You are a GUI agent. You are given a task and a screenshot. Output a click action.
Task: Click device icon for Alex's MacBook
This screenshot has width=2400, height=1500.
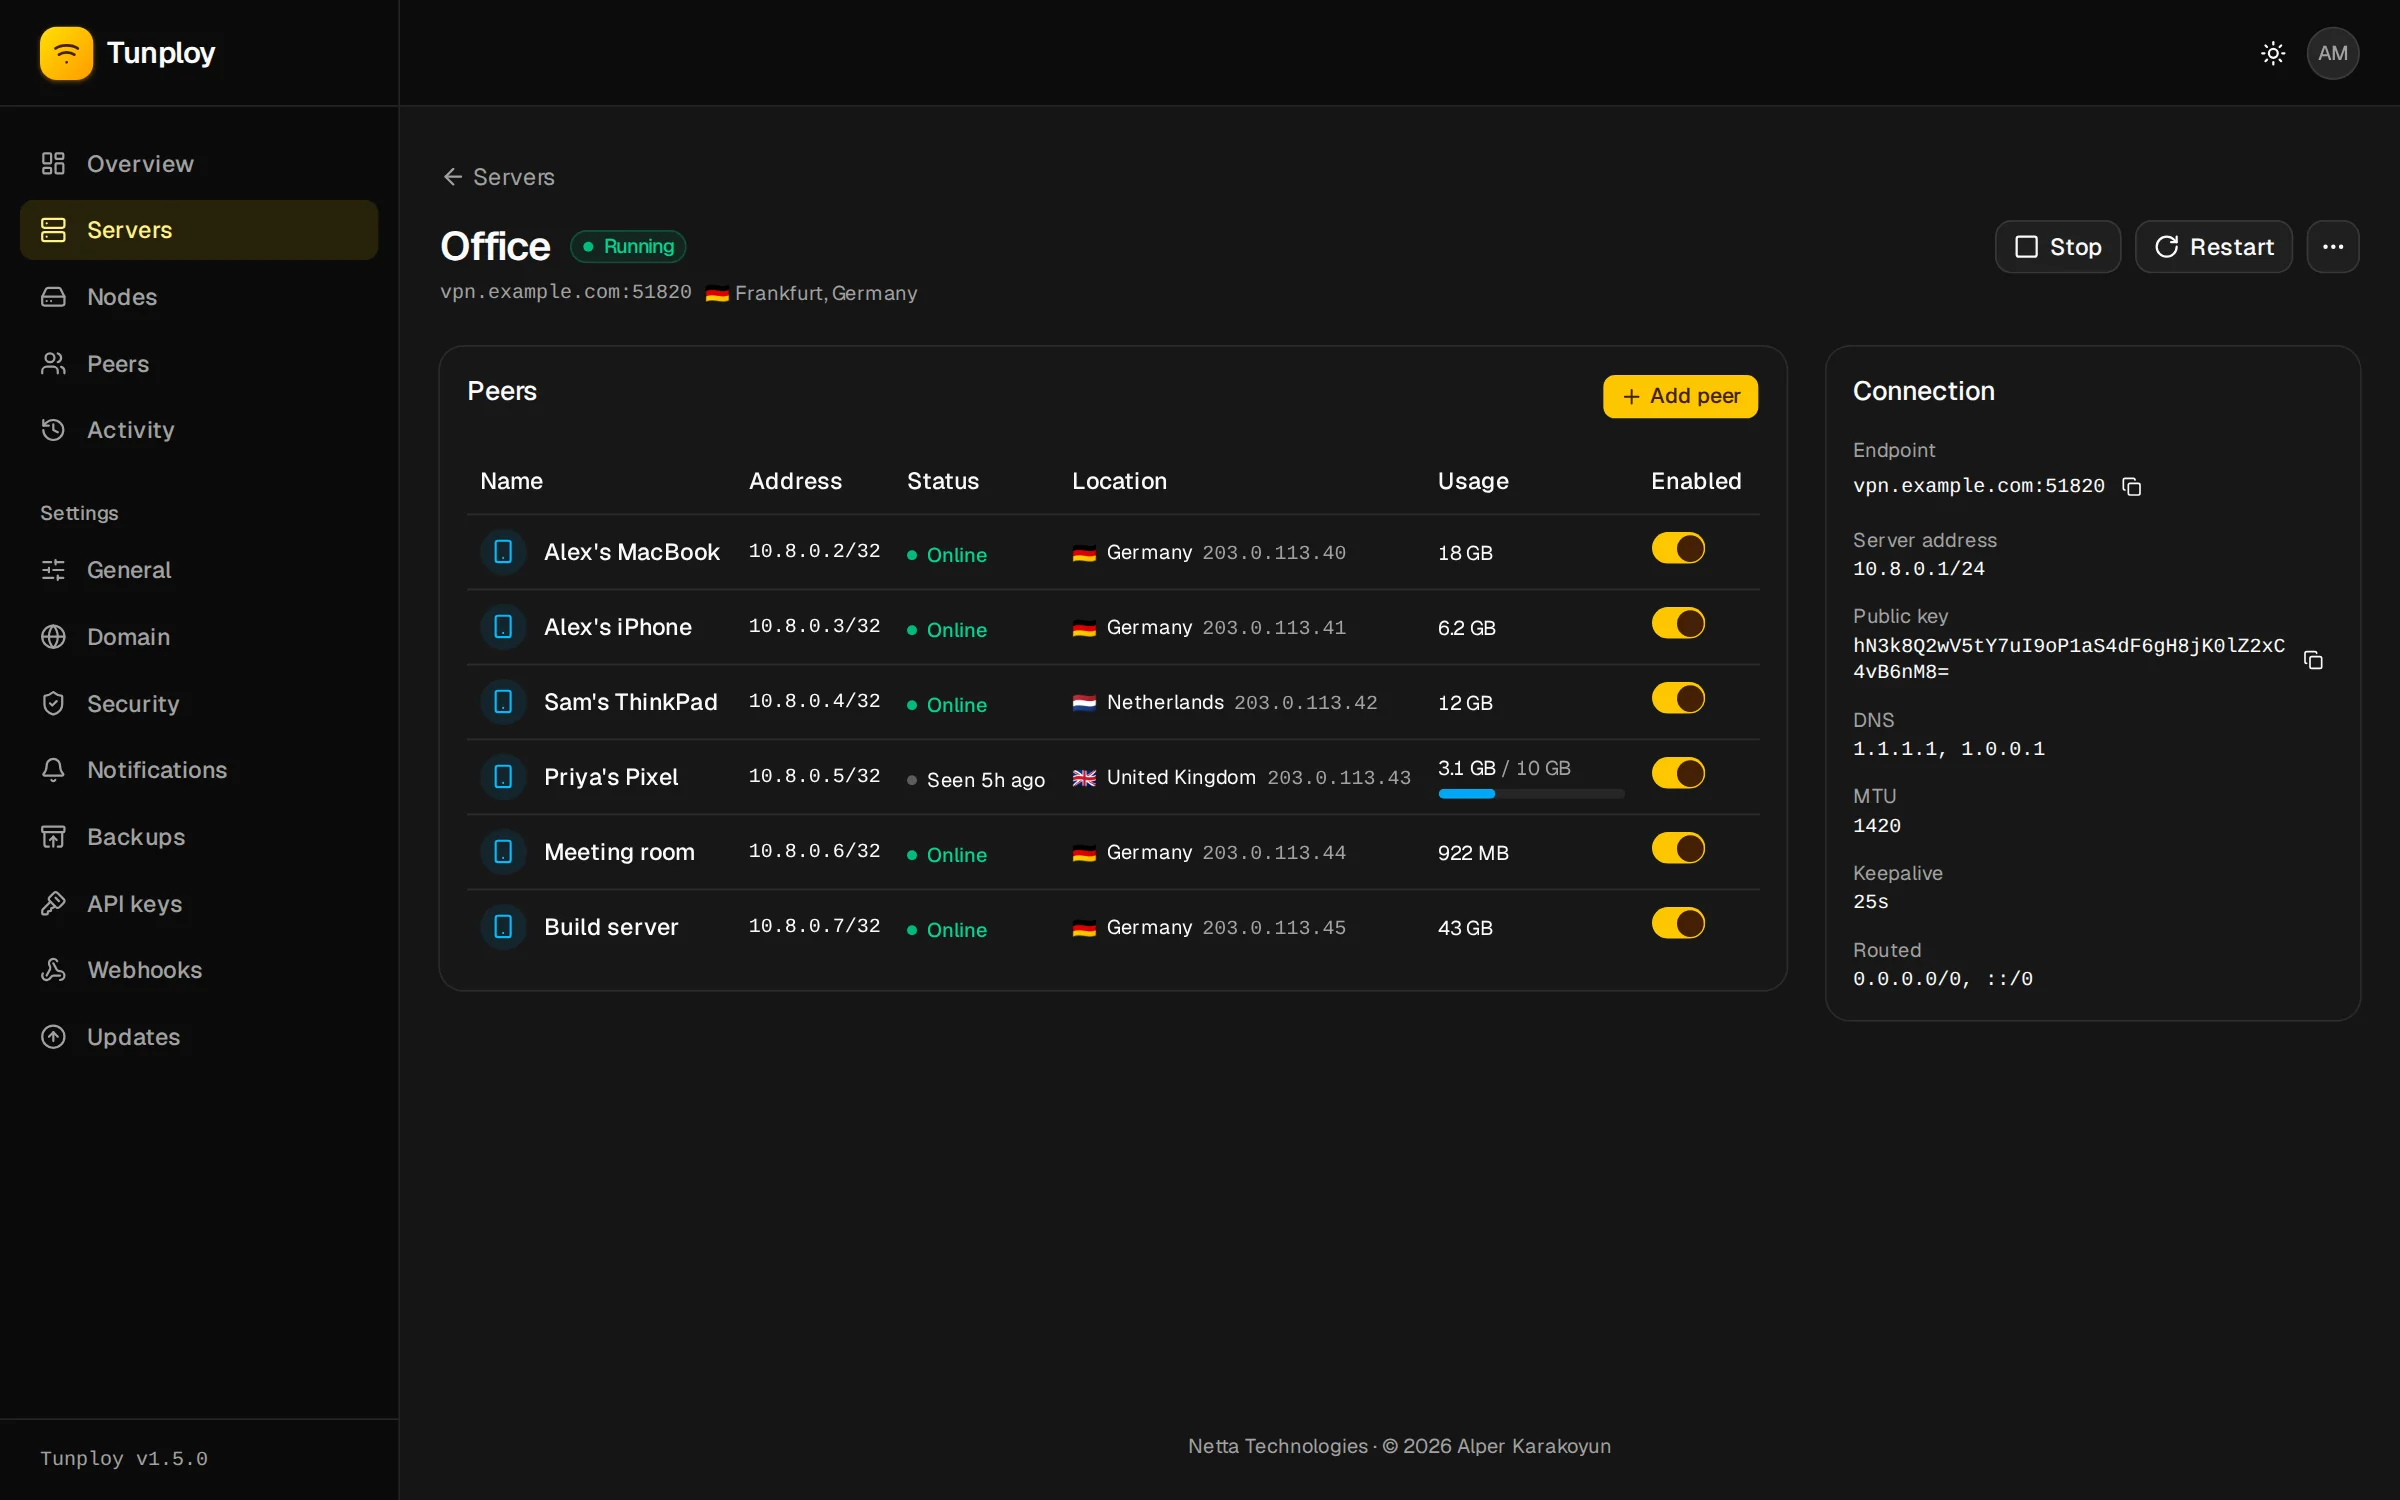(503, 552)
